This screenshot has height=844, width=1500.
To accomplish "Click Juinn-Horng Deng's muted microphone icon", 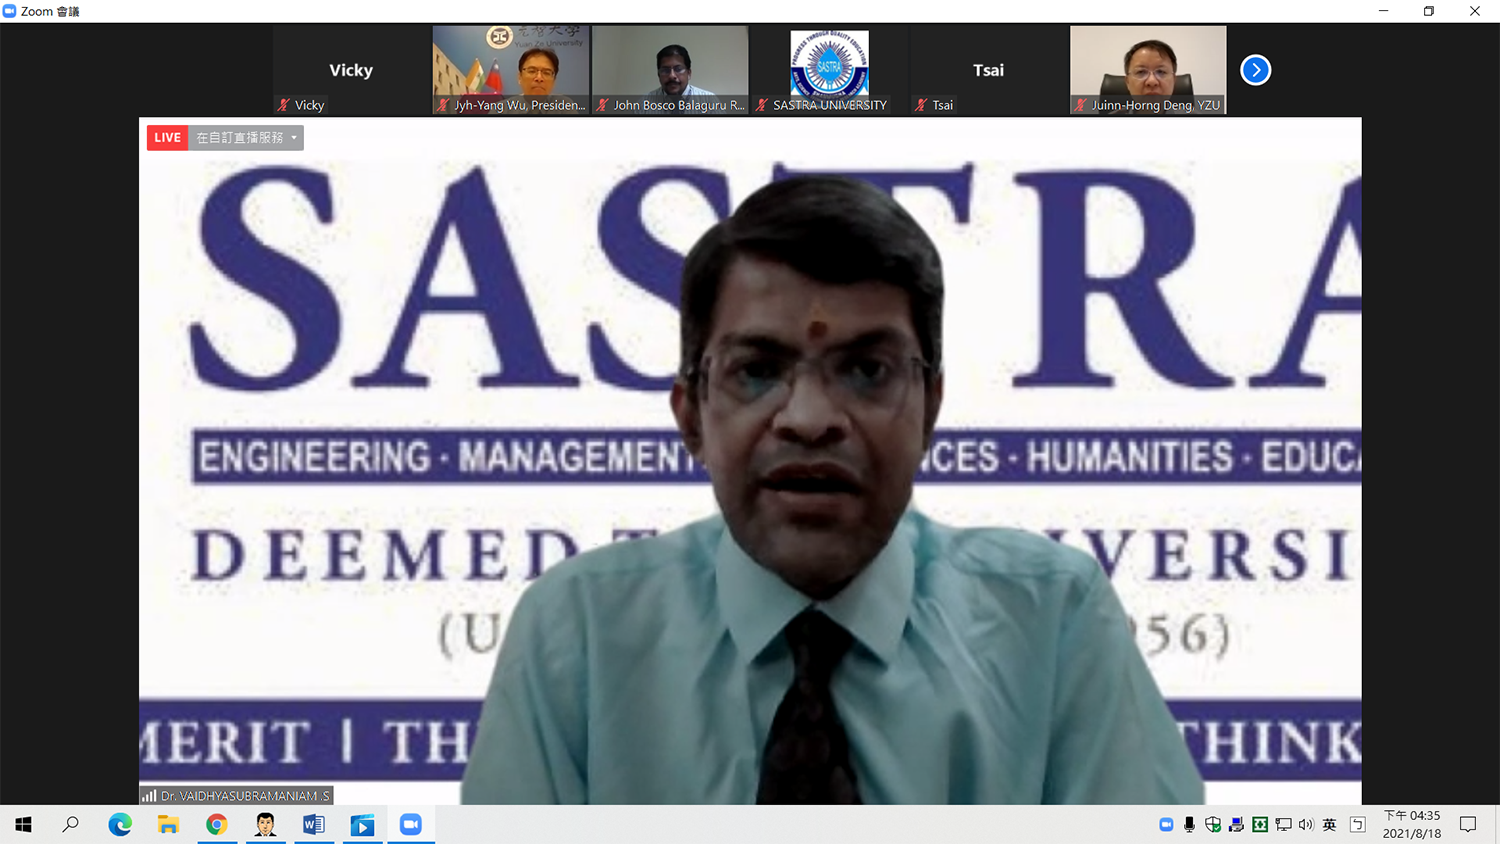I will coord(1080,105).
